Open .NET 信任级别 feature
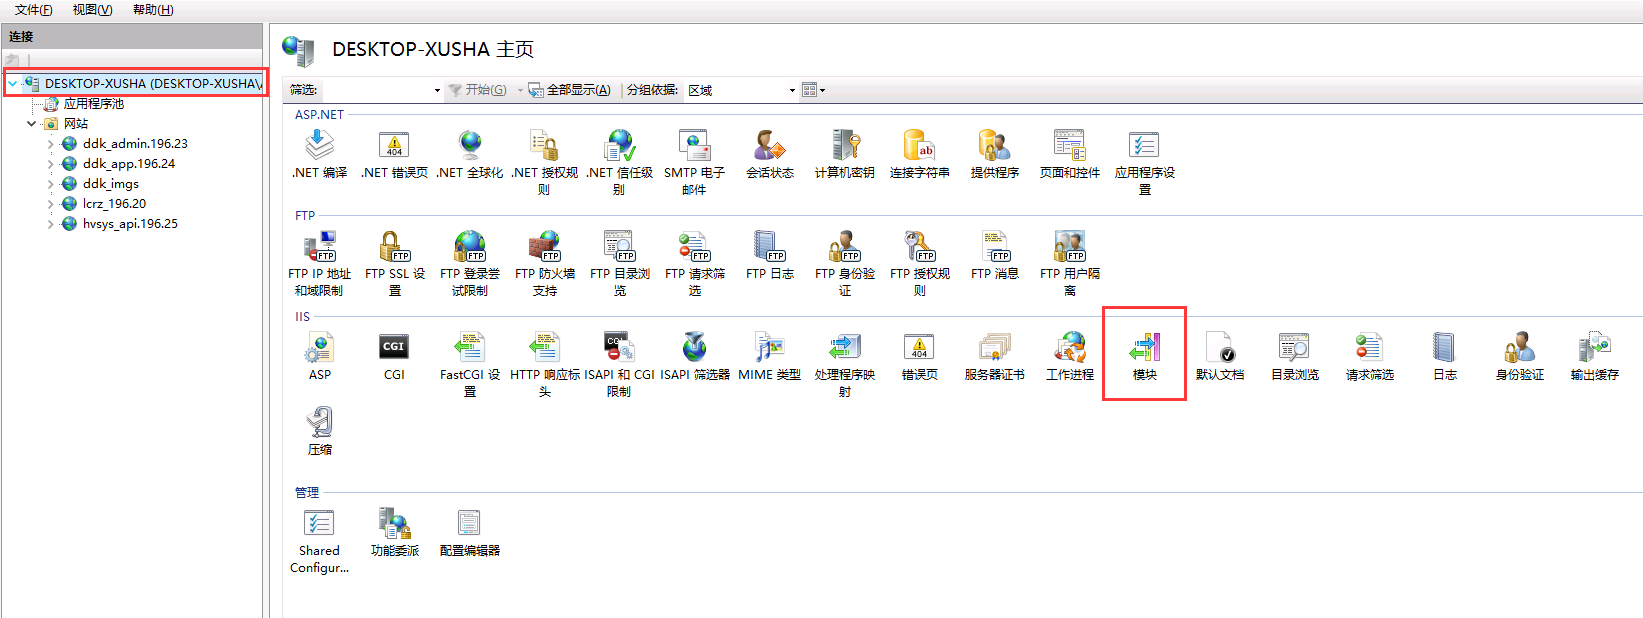1643x618 pixels. [619, 162]
